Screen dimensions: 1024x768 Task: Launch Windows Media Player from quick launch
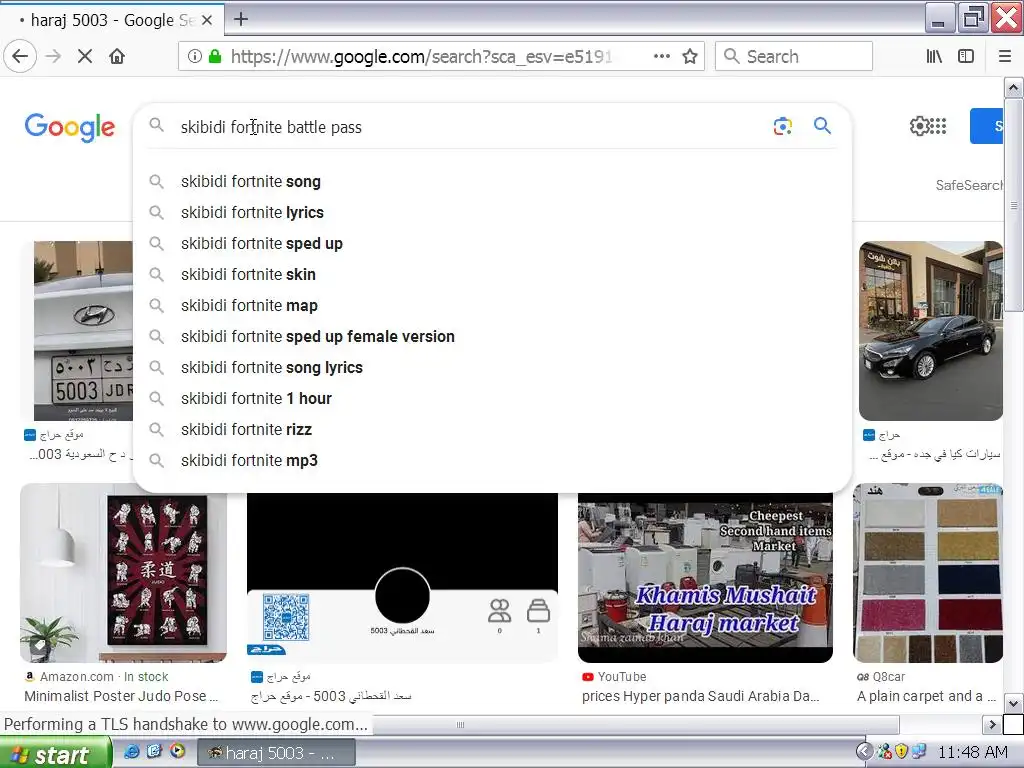point(177,752)
